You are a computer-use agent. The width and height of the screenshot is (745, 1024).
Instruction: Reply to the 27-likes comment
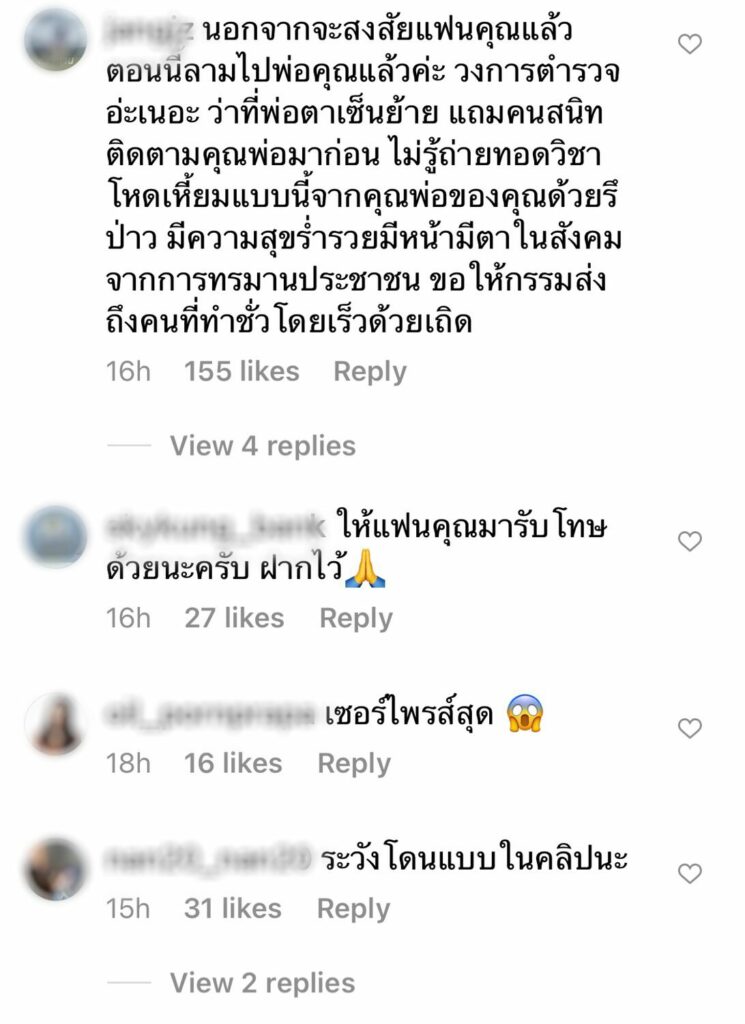pyautogui.click(x=356, y=618)
